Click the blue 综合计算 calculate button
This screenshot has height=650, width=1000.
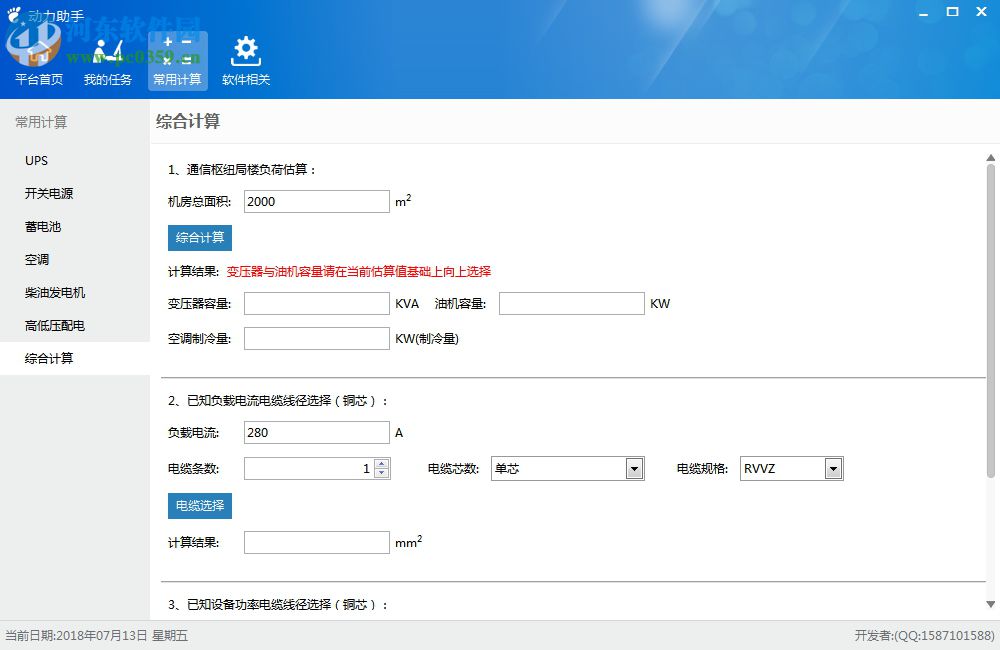pyautogui.click(x=199, y=237)
